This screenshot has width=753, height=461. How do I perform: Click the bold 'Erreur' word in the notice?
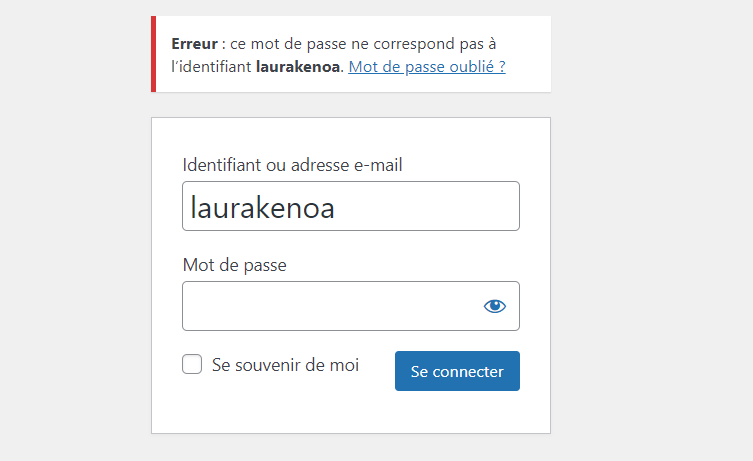[x=195, y=45]
